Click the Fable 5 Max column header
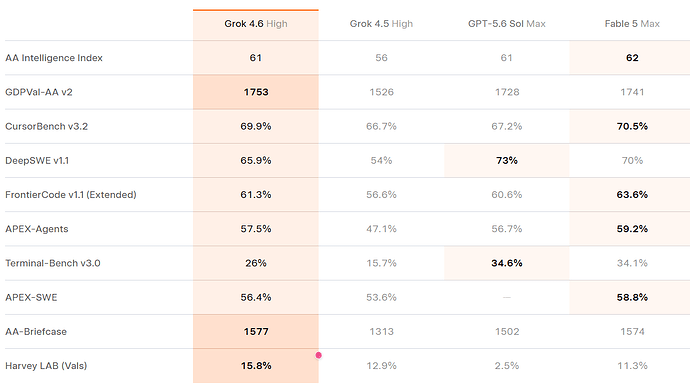 (632, 24)
